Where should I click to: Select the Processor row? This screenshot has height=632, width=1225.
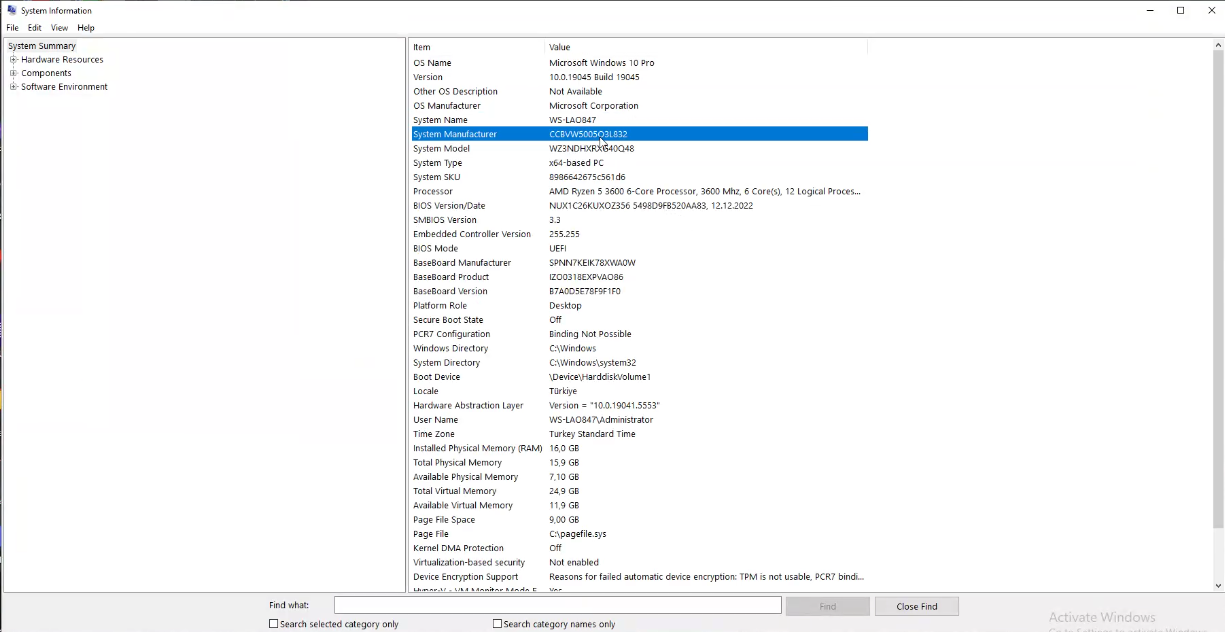click(x=640, y=191)
